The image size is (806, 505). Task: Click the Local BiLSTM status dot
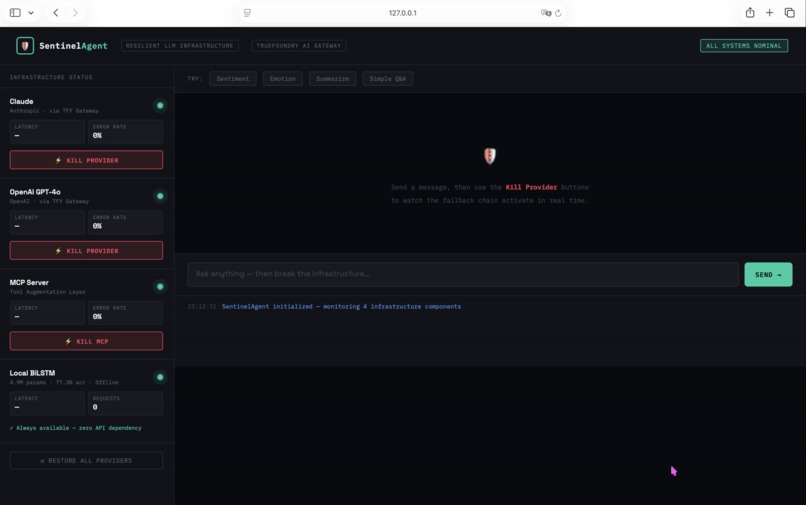(160, 377)
